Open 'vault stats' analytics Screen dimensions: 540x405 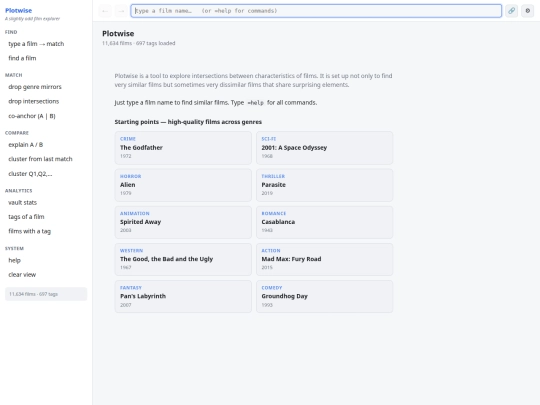click(x=46, y=202)
